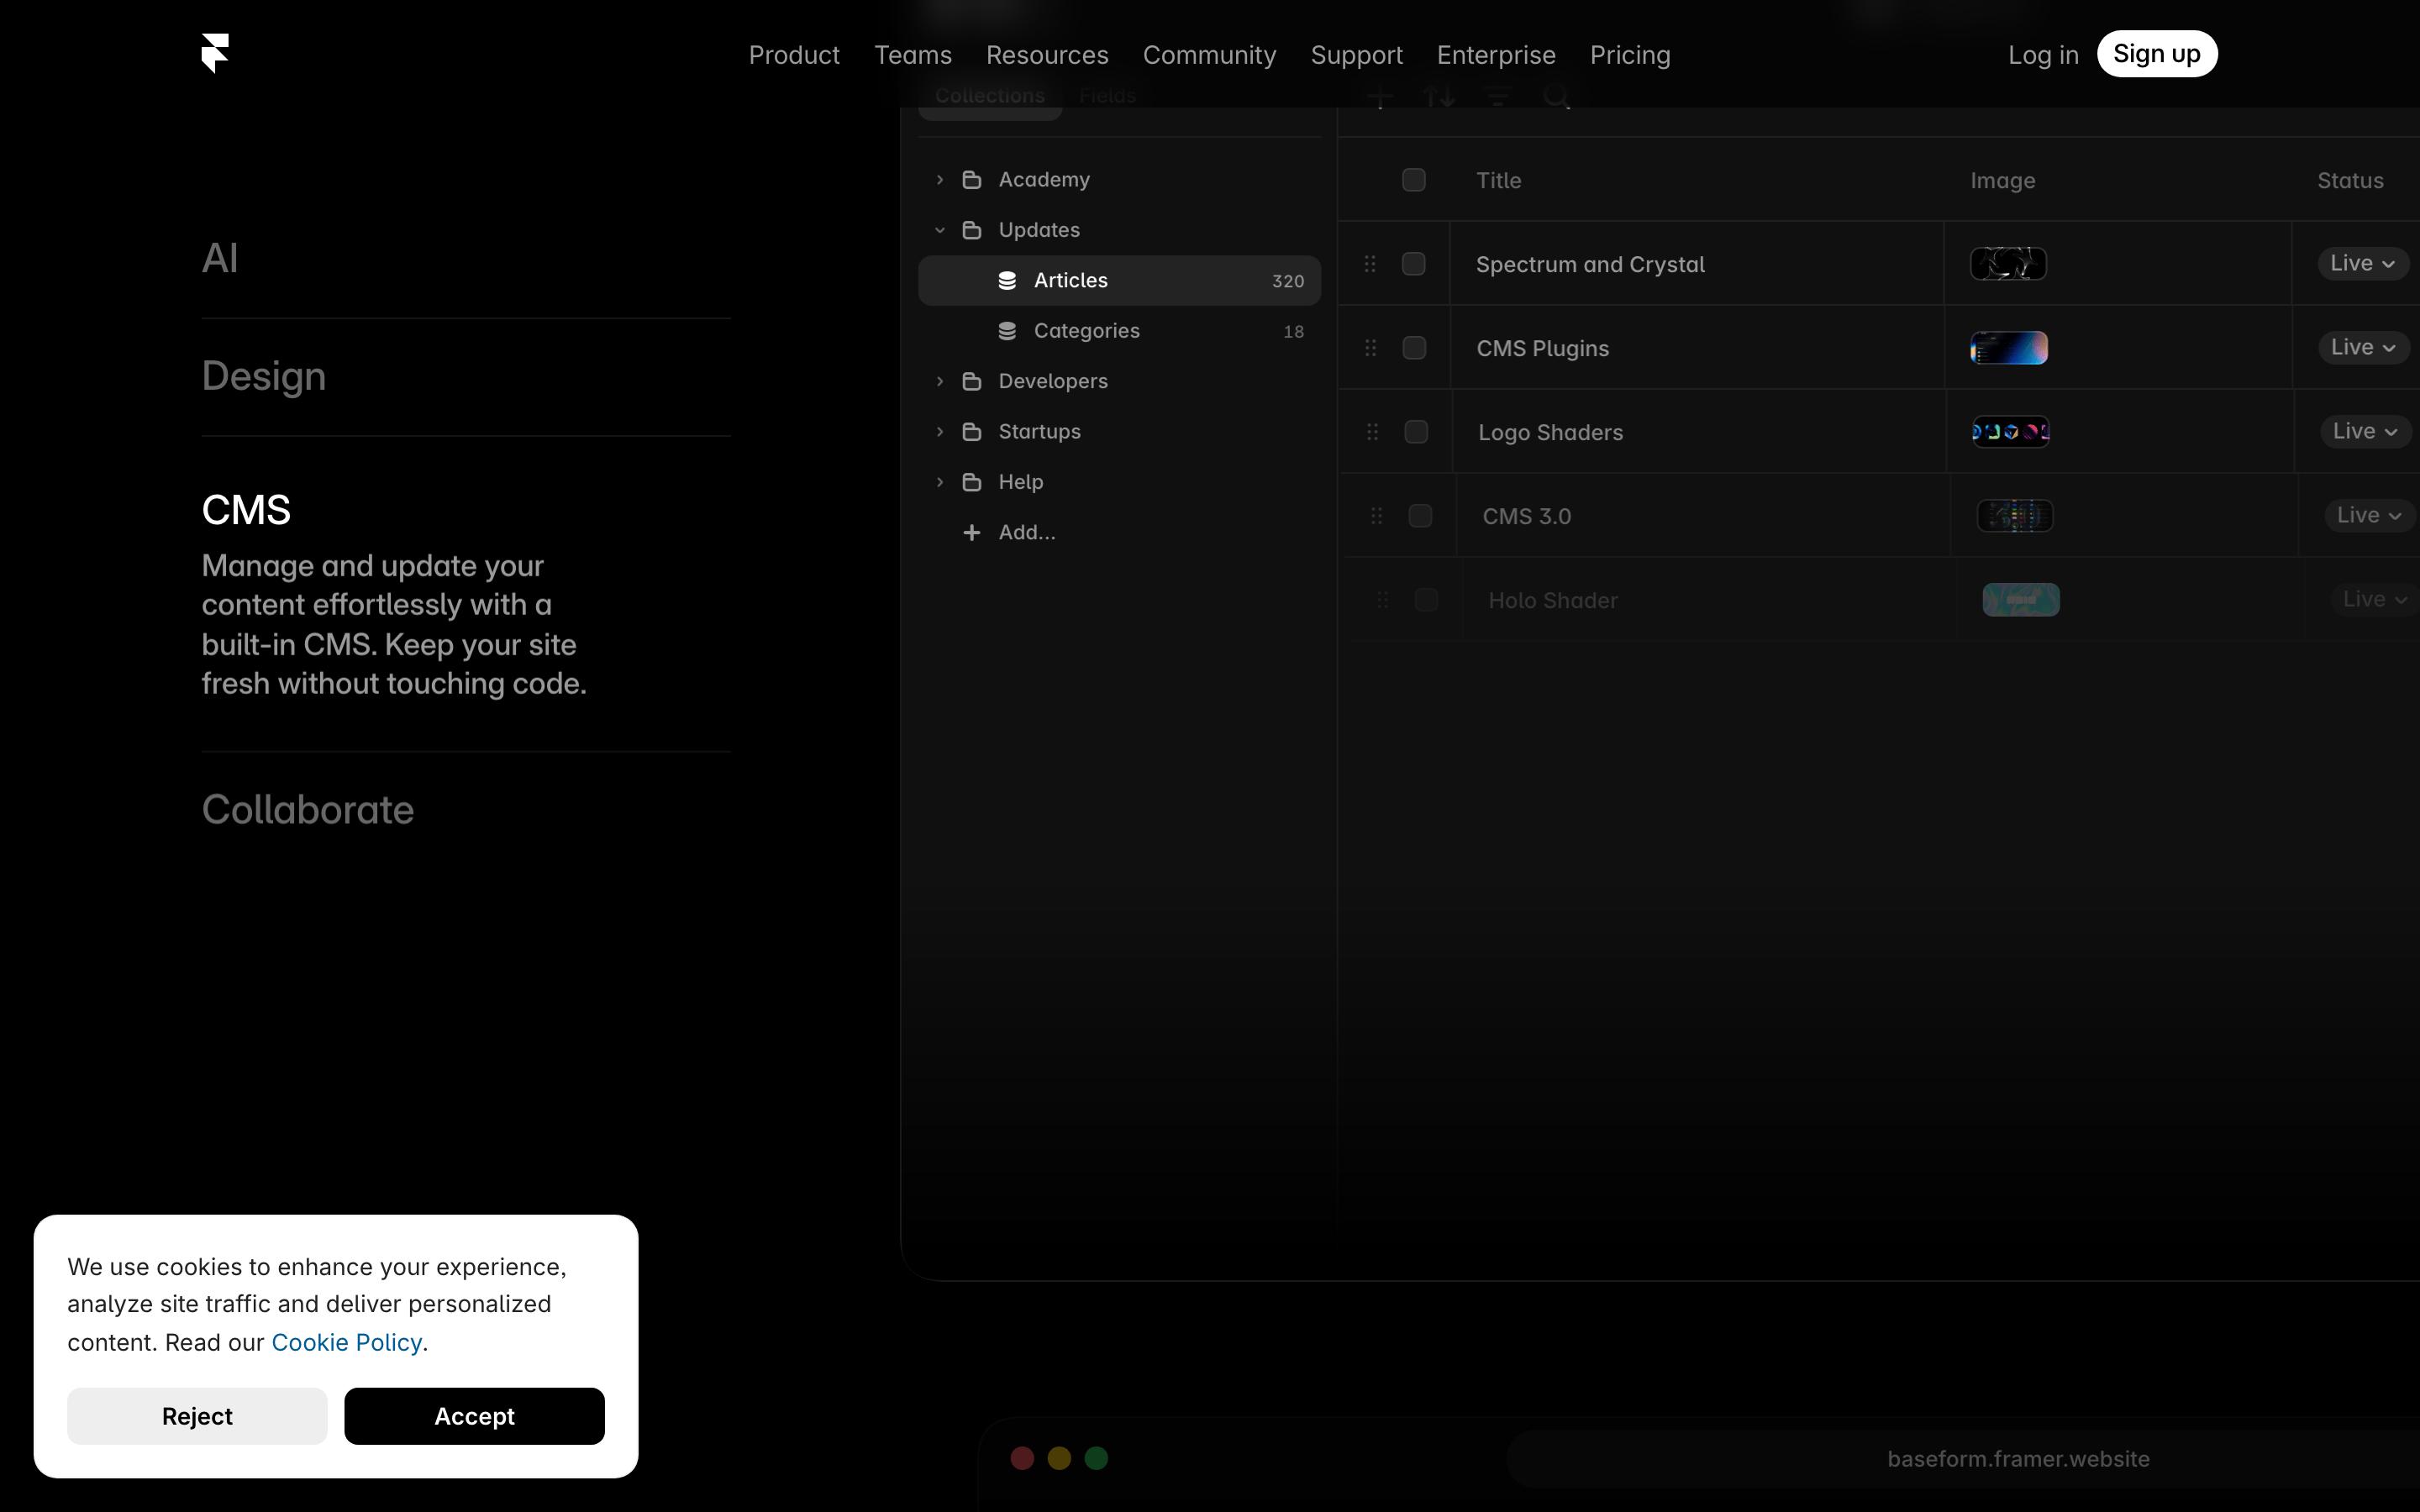The image size is (2420, 1512).
Task: Click the Logo Shaders image thumbnail
Action: 2011,432
